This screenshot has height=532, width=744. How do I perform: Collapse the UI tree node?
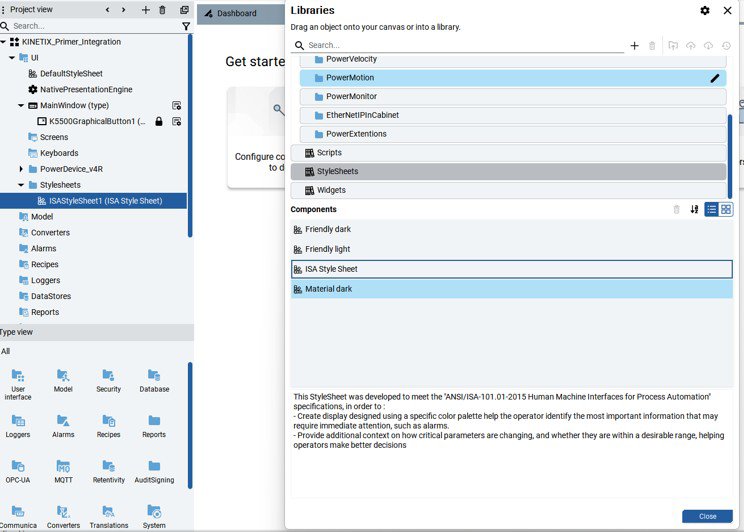tap(12, 58)
